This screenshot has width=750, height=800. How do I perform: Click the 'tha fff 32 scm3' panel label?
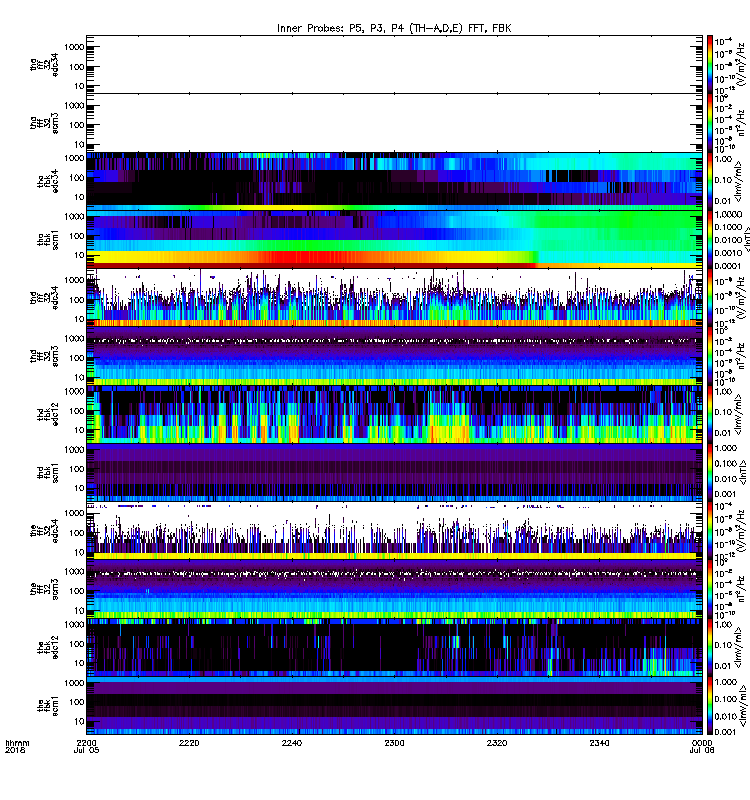(44, 123)
